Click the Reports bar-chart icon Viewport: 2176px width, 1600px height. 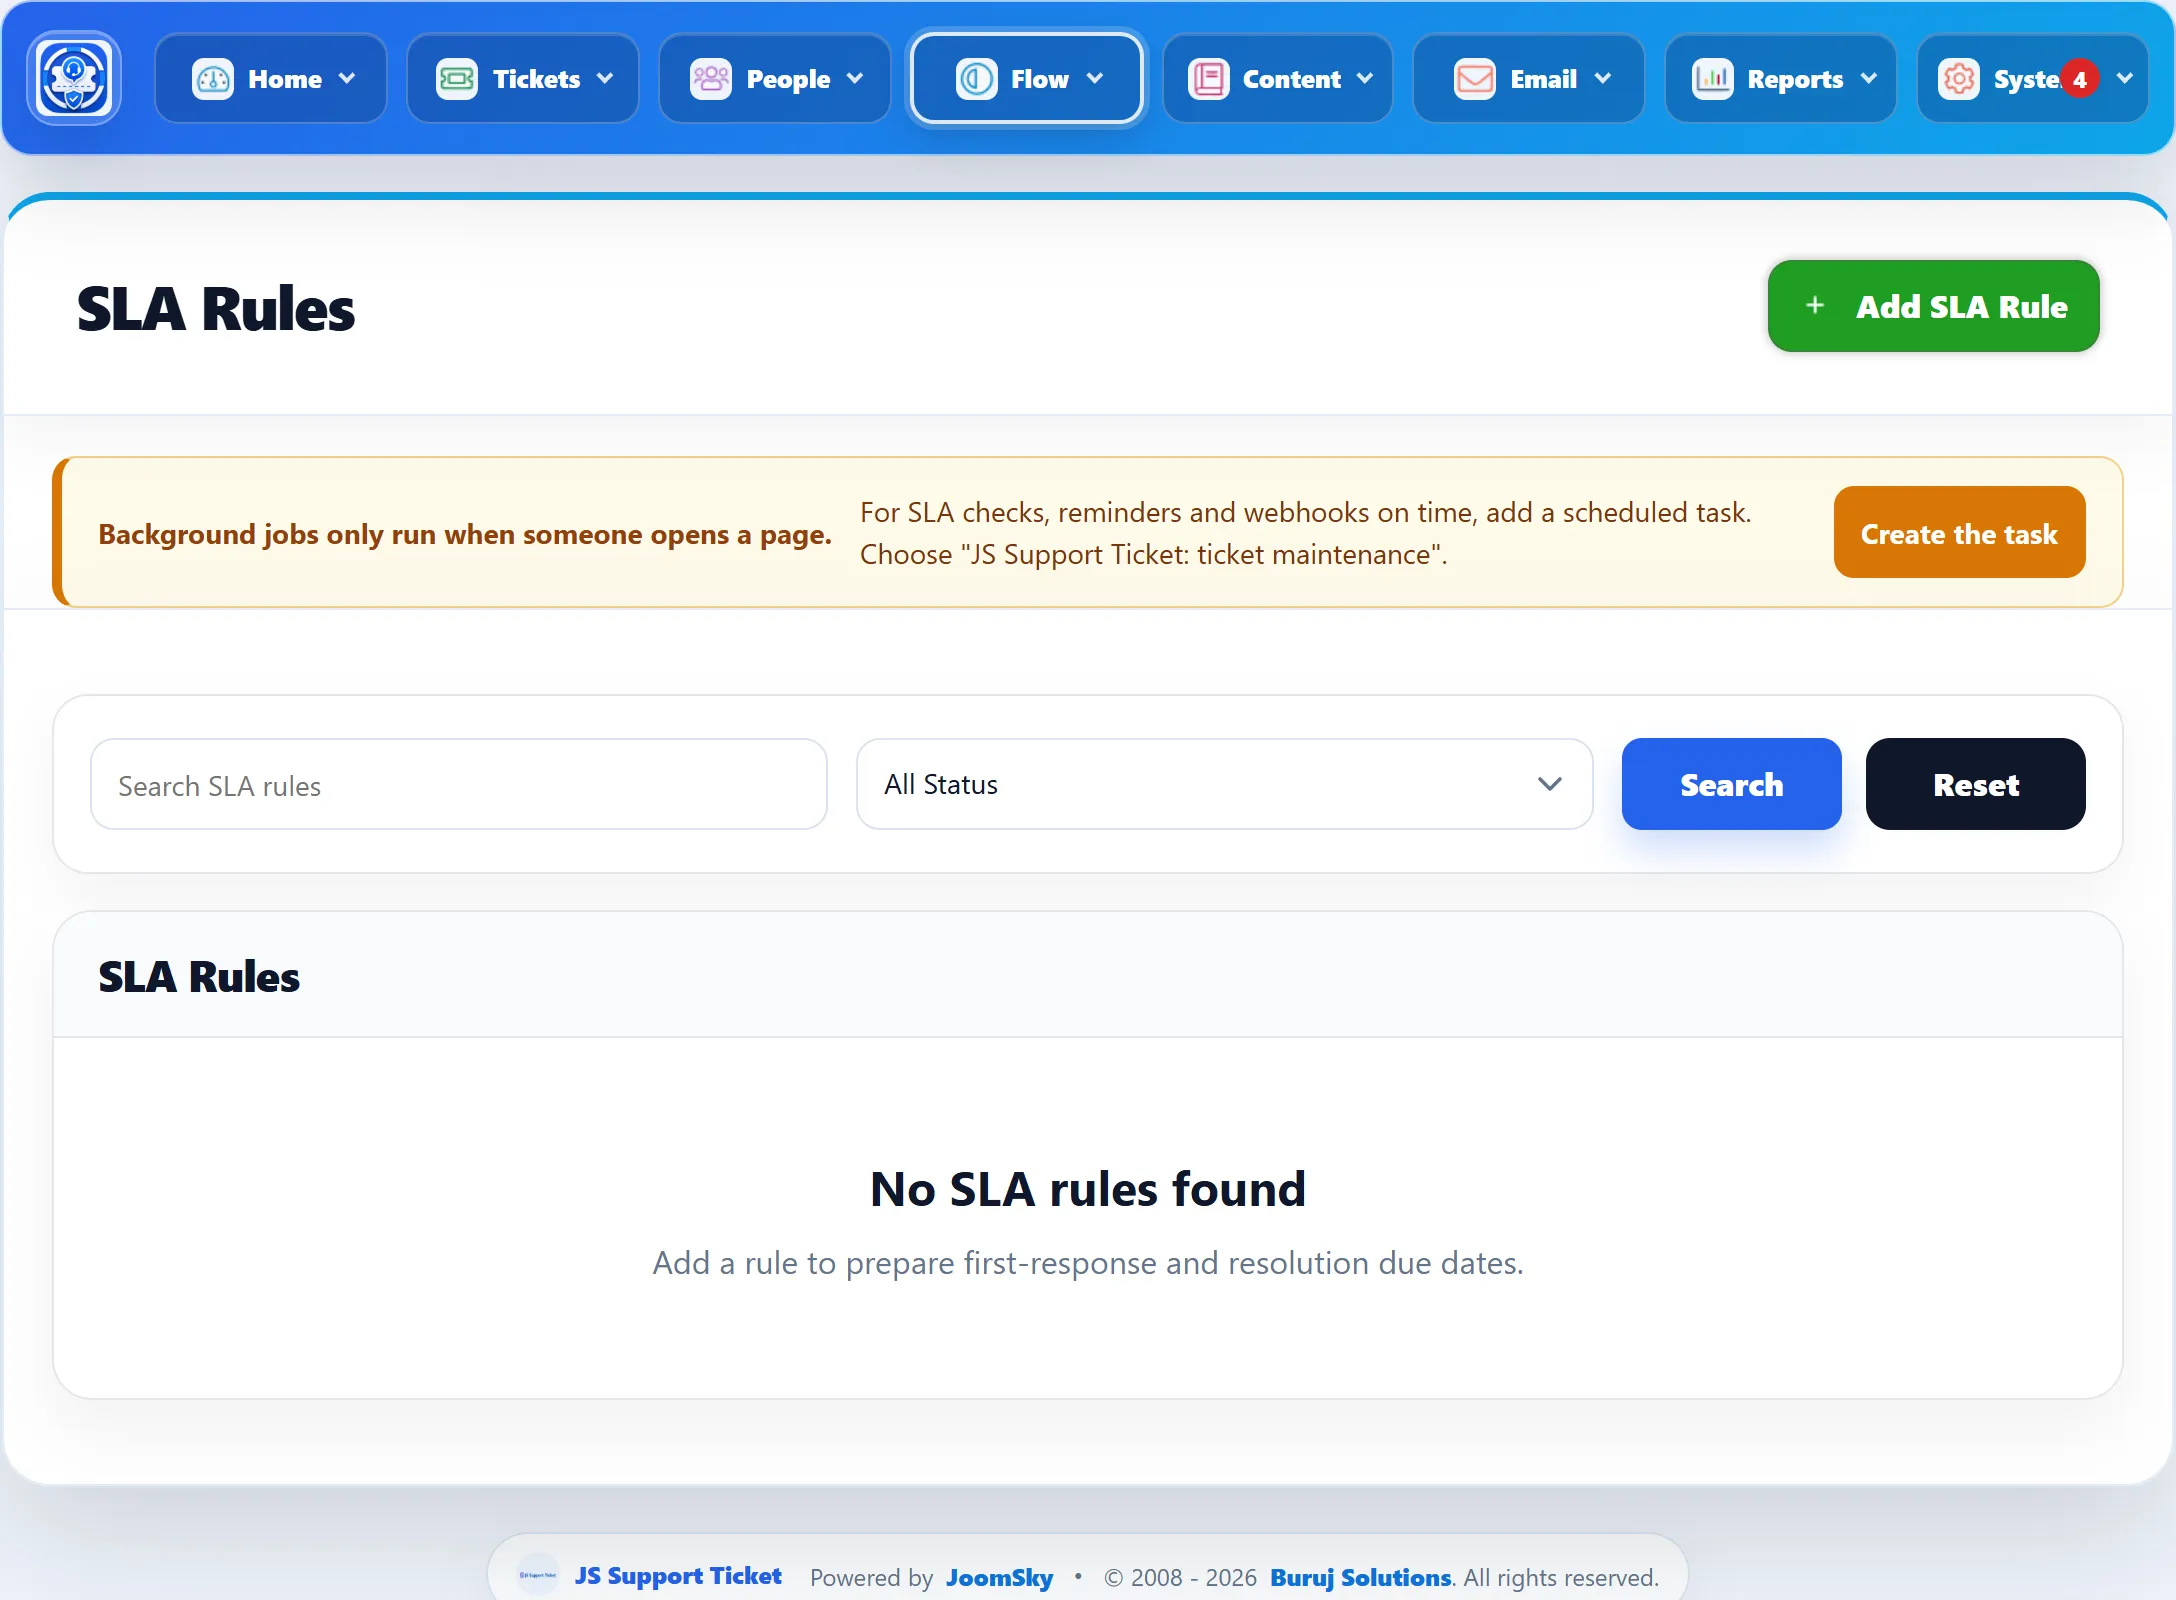click(1712, 79)
